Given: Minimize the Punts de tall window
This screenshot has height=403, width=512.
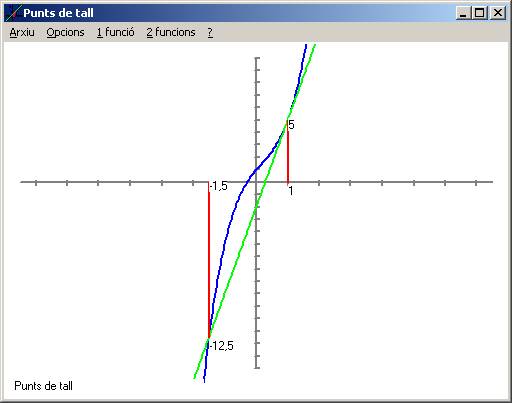Looking at the screenshot, I should (463, 13).
